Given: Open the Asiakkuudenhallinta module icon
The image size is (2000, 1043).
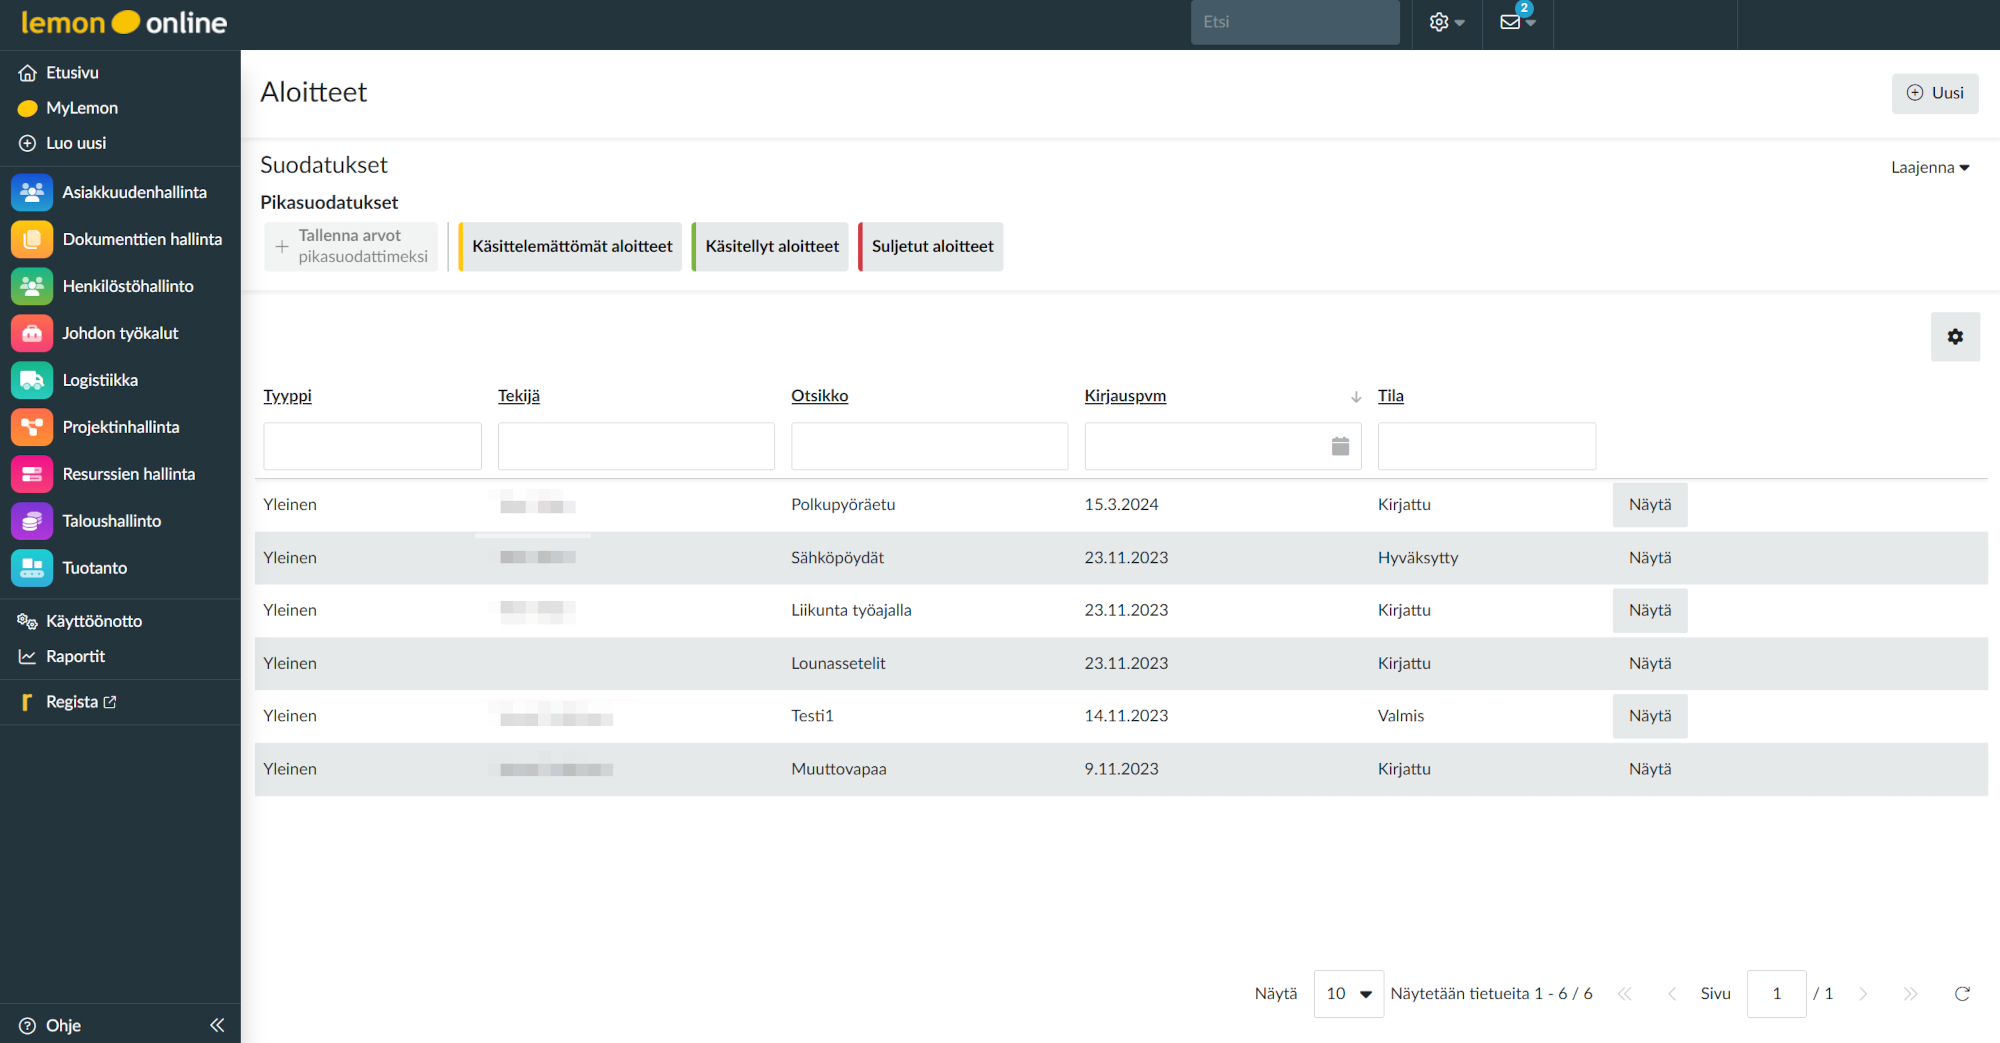Looking at the screenshot, I should click(32, 192).
